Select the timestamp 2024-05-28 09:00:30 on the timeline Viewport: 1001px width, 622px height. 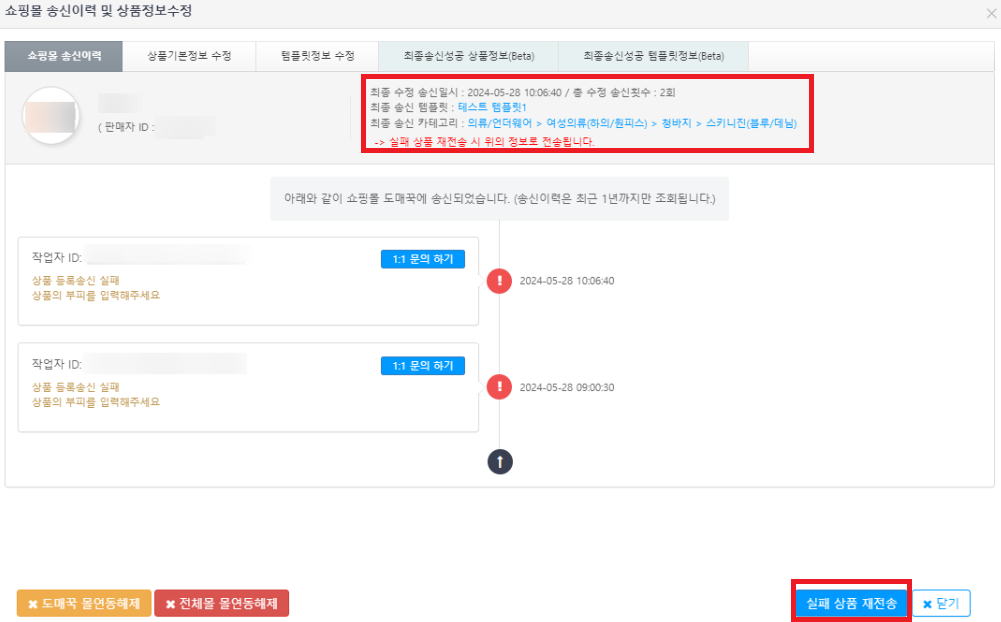567,388
